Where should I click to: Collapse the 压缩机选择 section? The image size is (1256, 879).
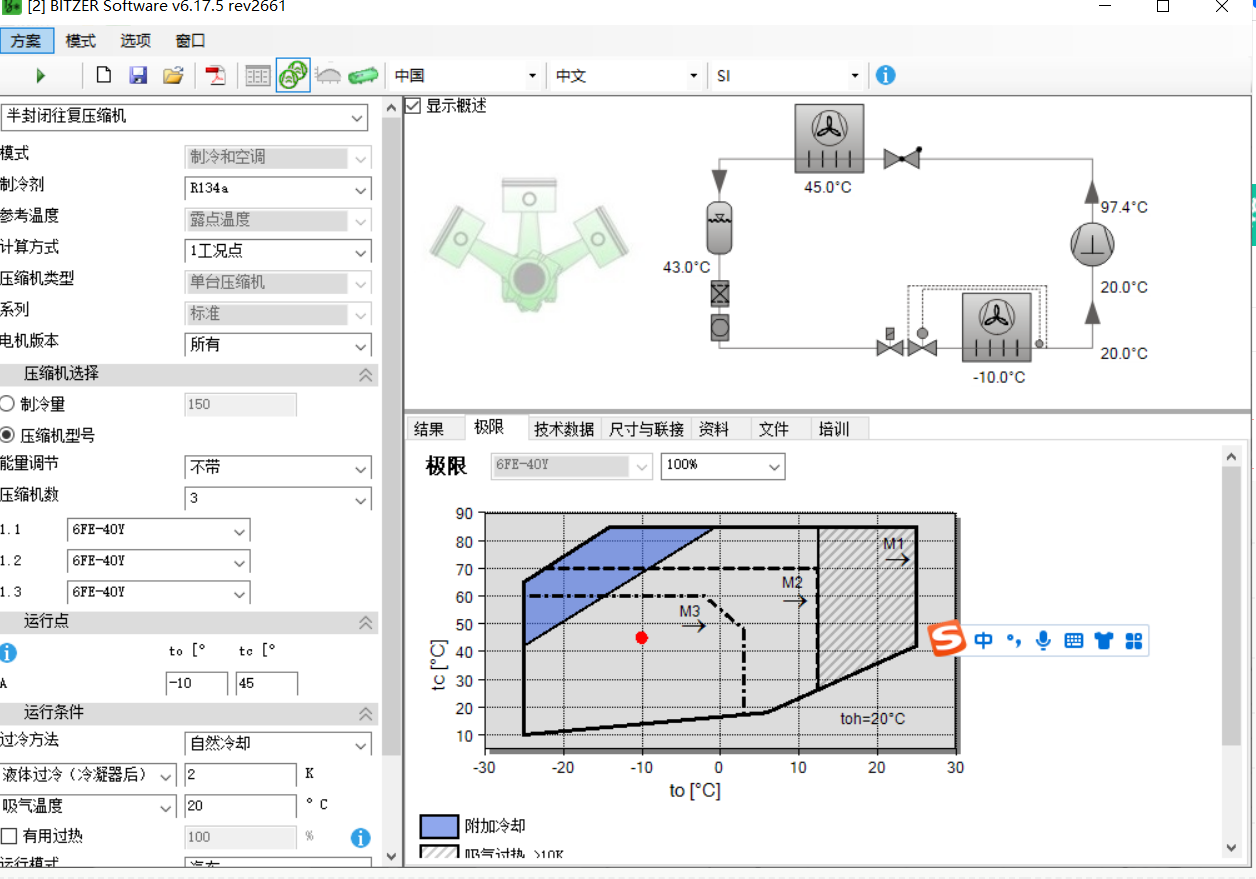point(366,375)
